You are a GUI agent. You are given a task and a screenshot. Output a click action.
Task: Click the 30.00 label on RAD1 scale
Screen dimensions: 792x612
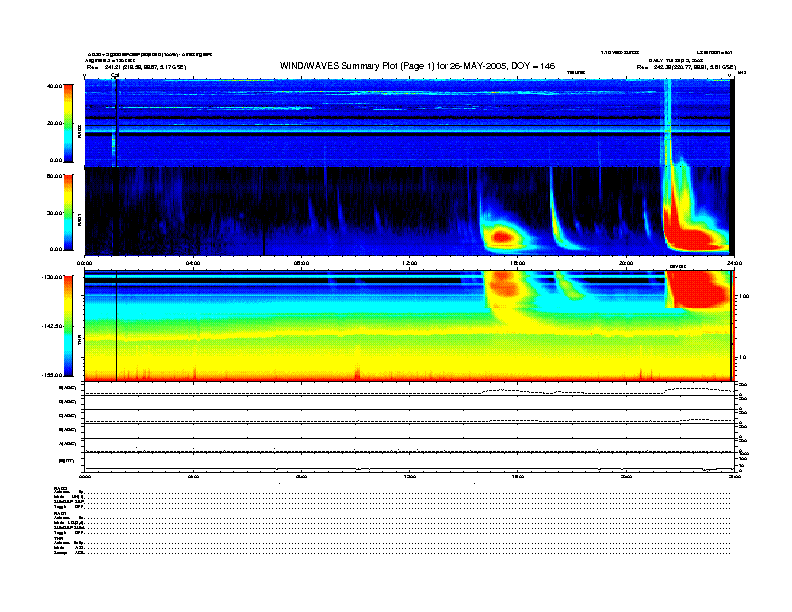[x=54, y=213]
